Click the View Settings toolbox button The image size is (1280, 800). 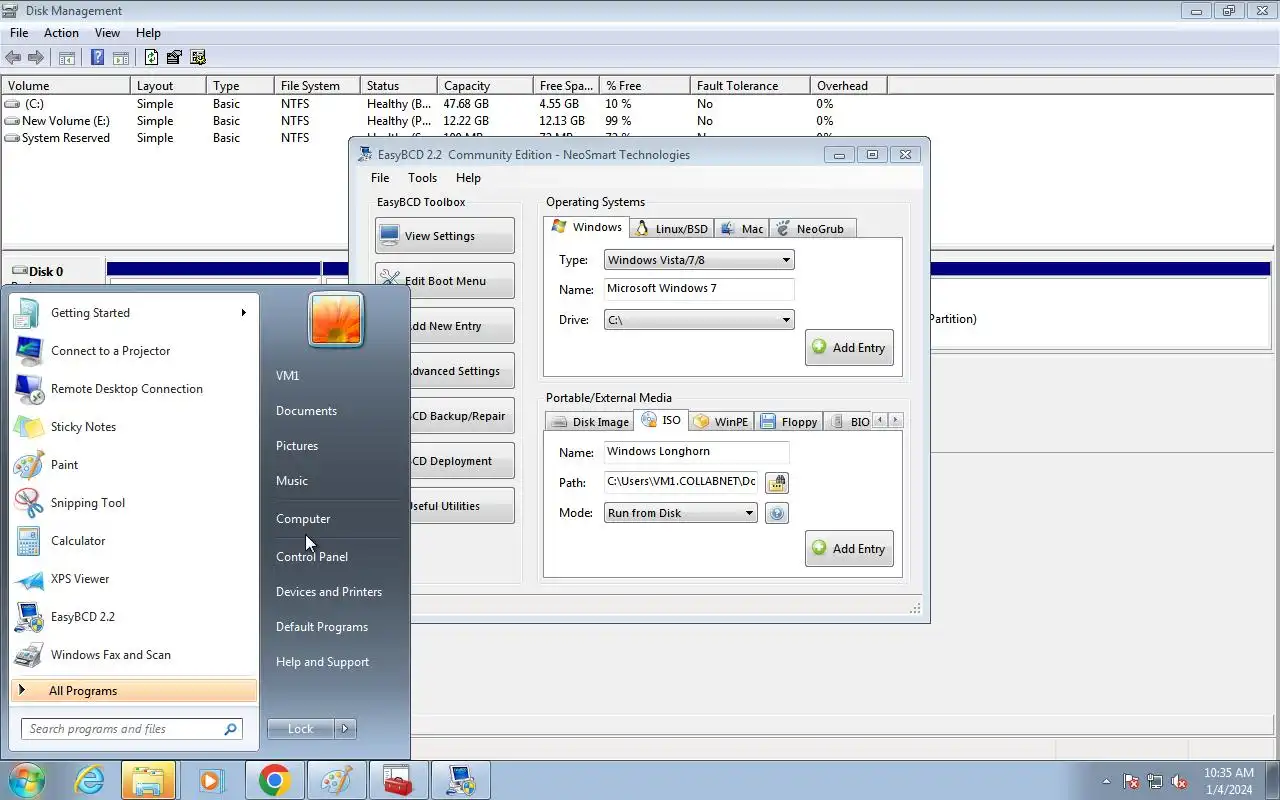point(445,236)
